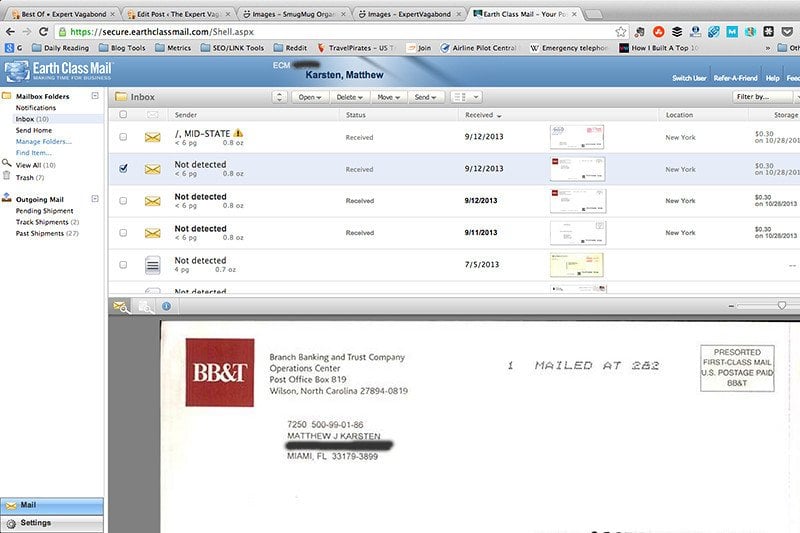
Task: Click the Pocket extension icon
Action: tap(787, 32)
